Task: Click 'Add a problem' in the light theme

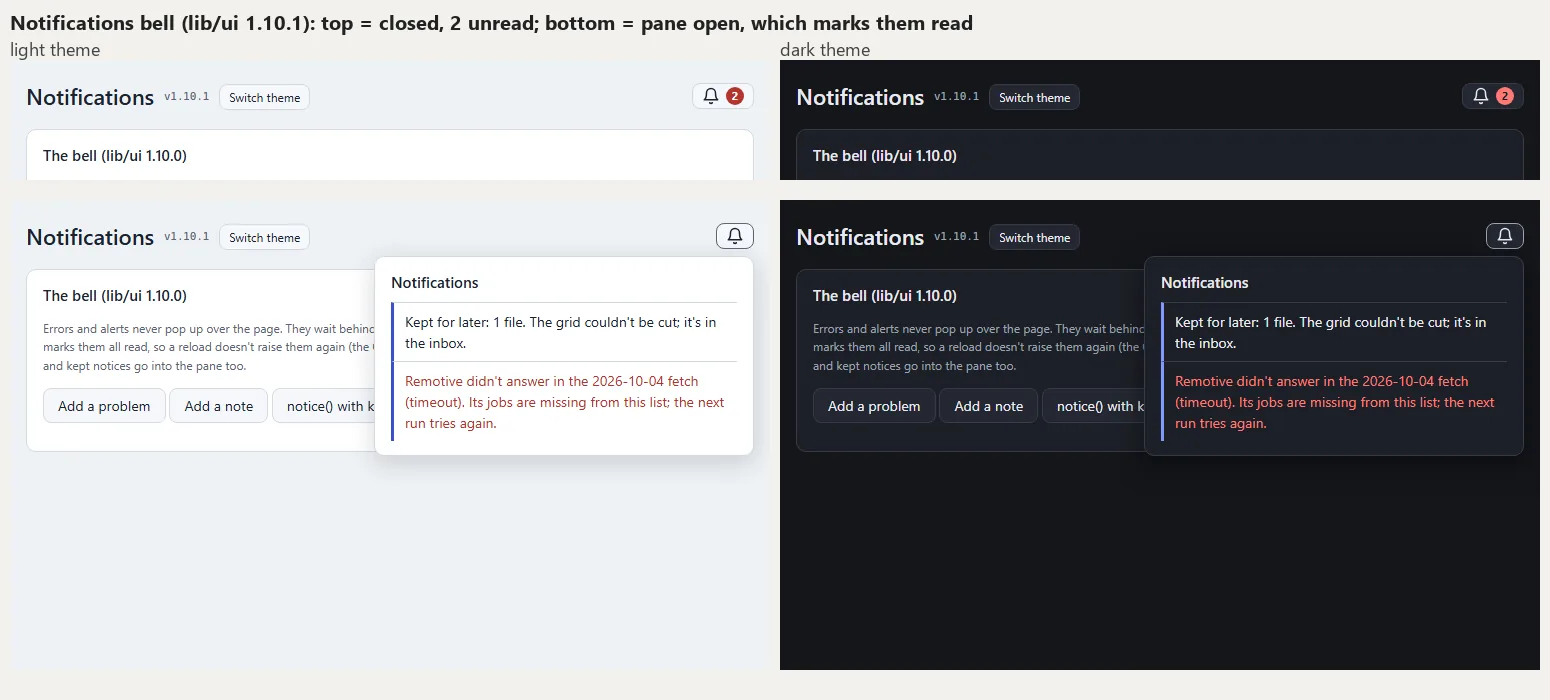Action: 104,406
